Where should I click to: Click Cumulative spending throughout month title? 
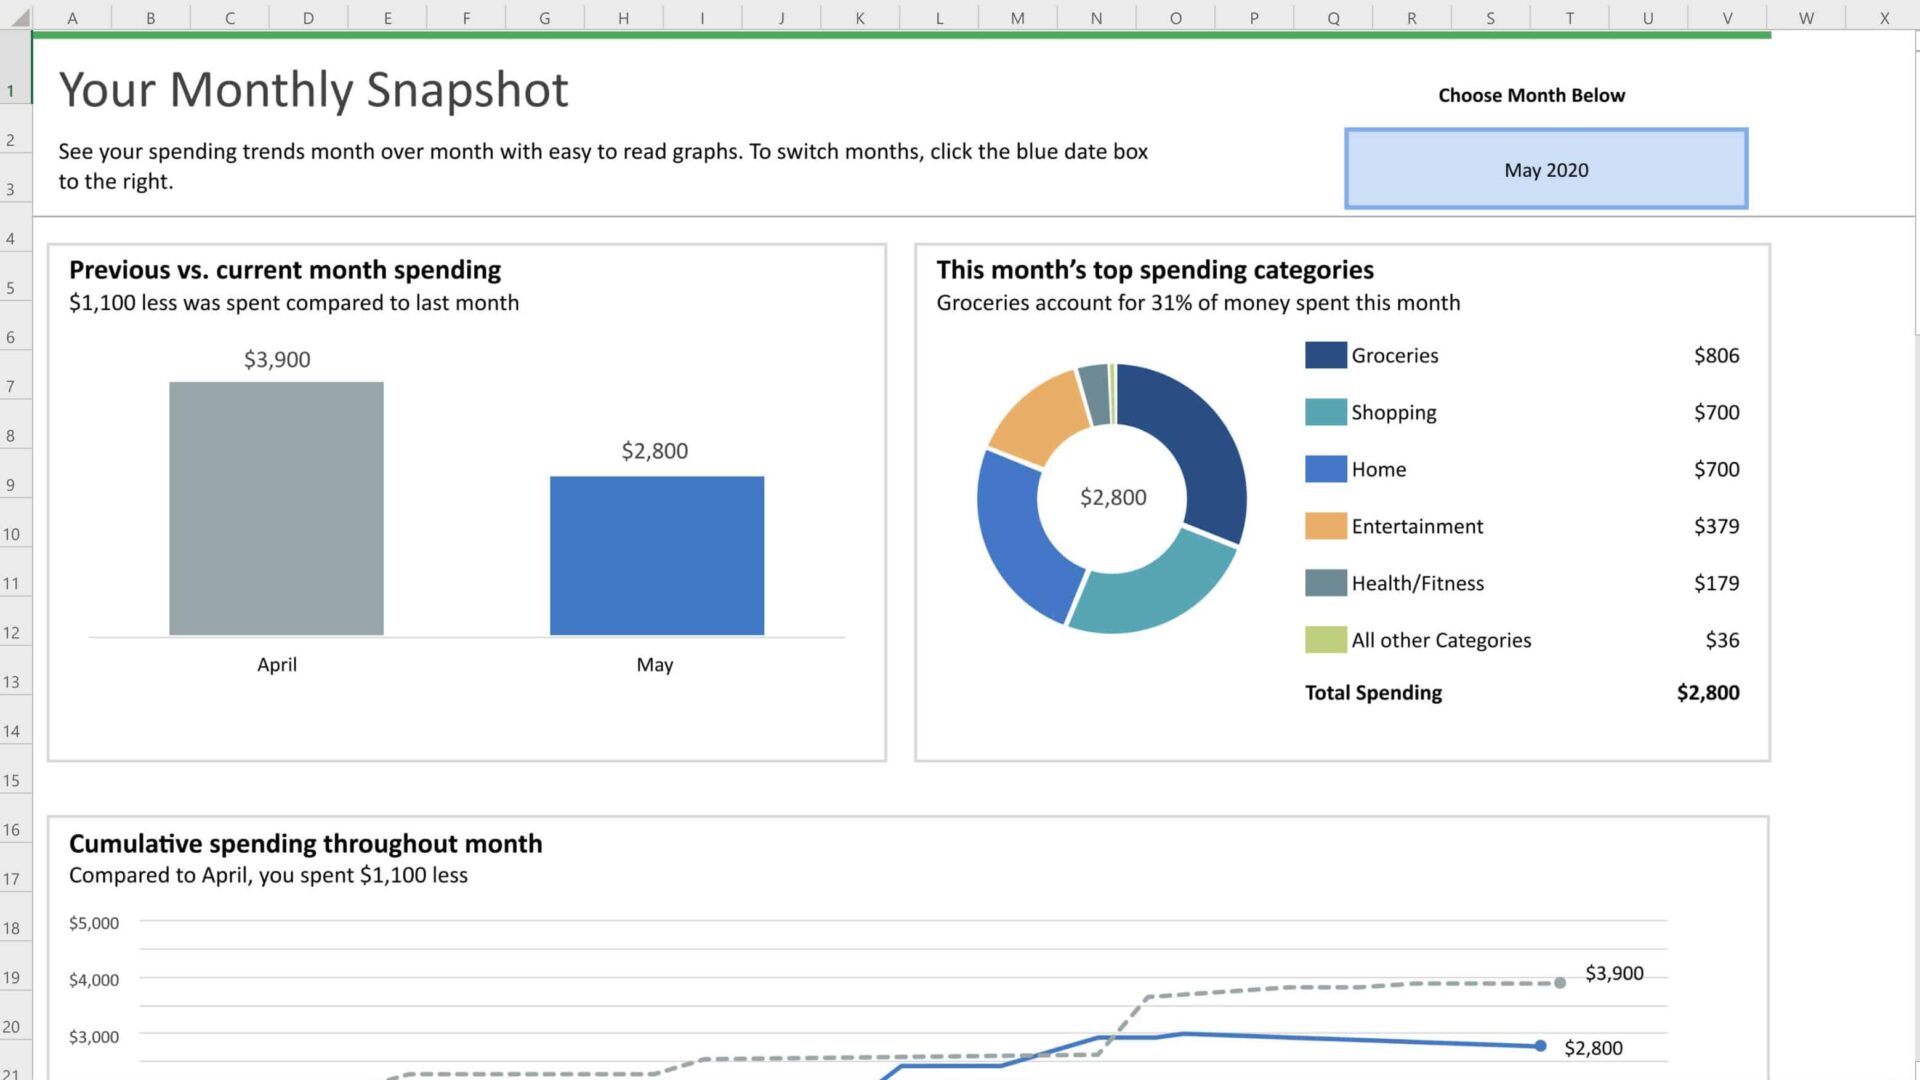click(x=305, y=843)
